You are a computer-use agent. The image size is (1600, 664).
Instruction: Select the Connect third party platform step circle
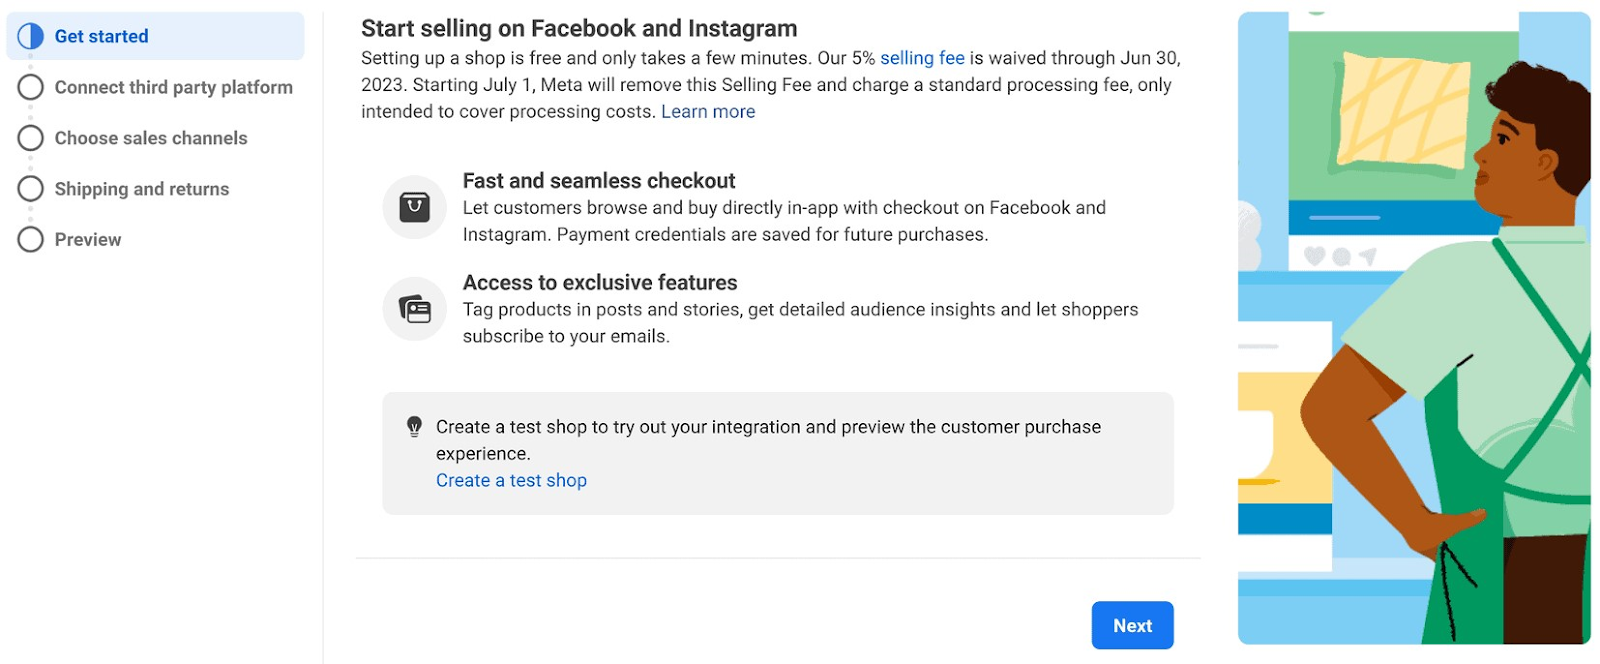coord(30,87)
